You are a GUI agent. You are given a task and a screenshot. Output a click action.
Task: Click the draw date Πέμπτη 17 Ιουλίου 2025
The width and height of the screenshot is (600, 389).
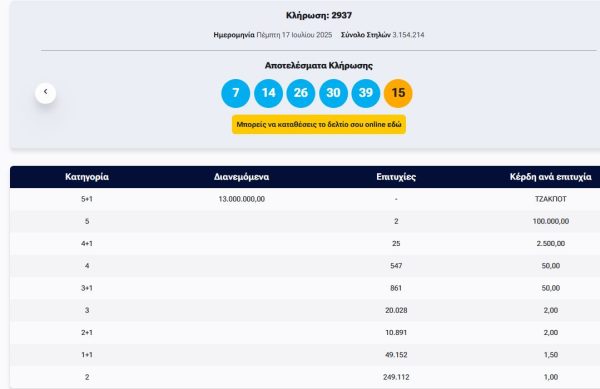coord(294,35)
